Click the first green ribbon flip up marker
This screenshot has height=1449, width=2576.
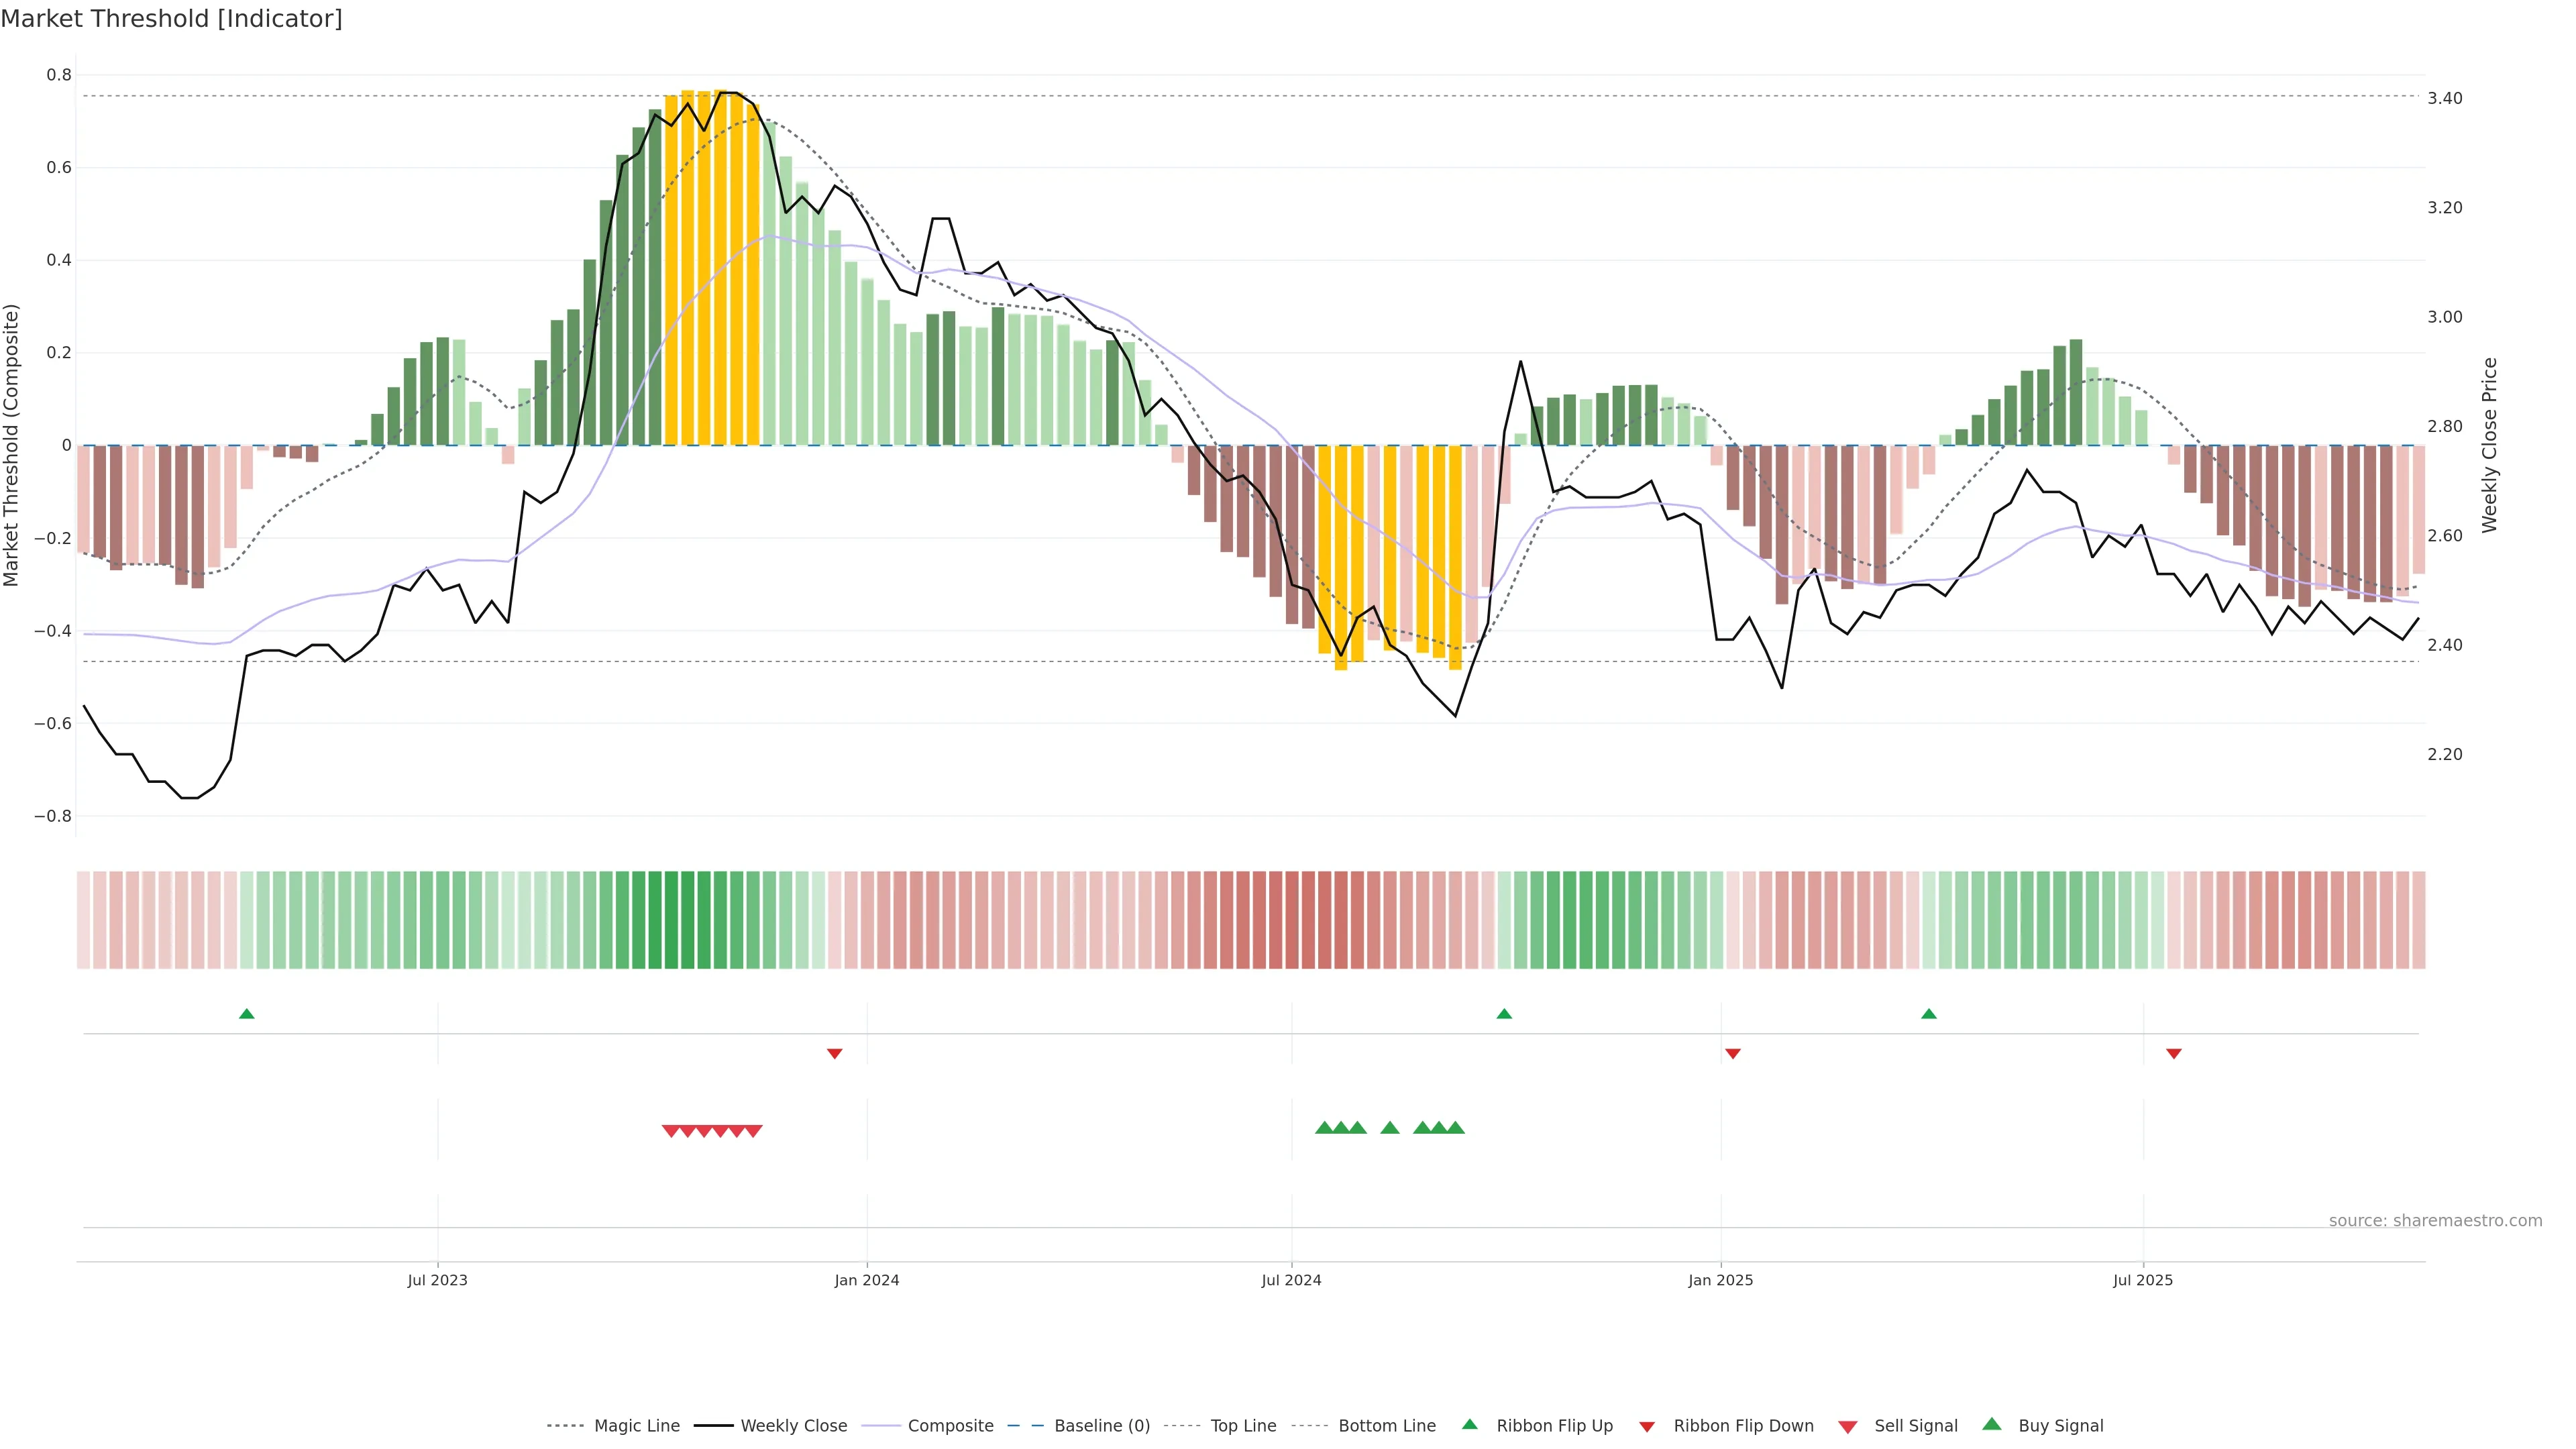tap(247, 1014)
